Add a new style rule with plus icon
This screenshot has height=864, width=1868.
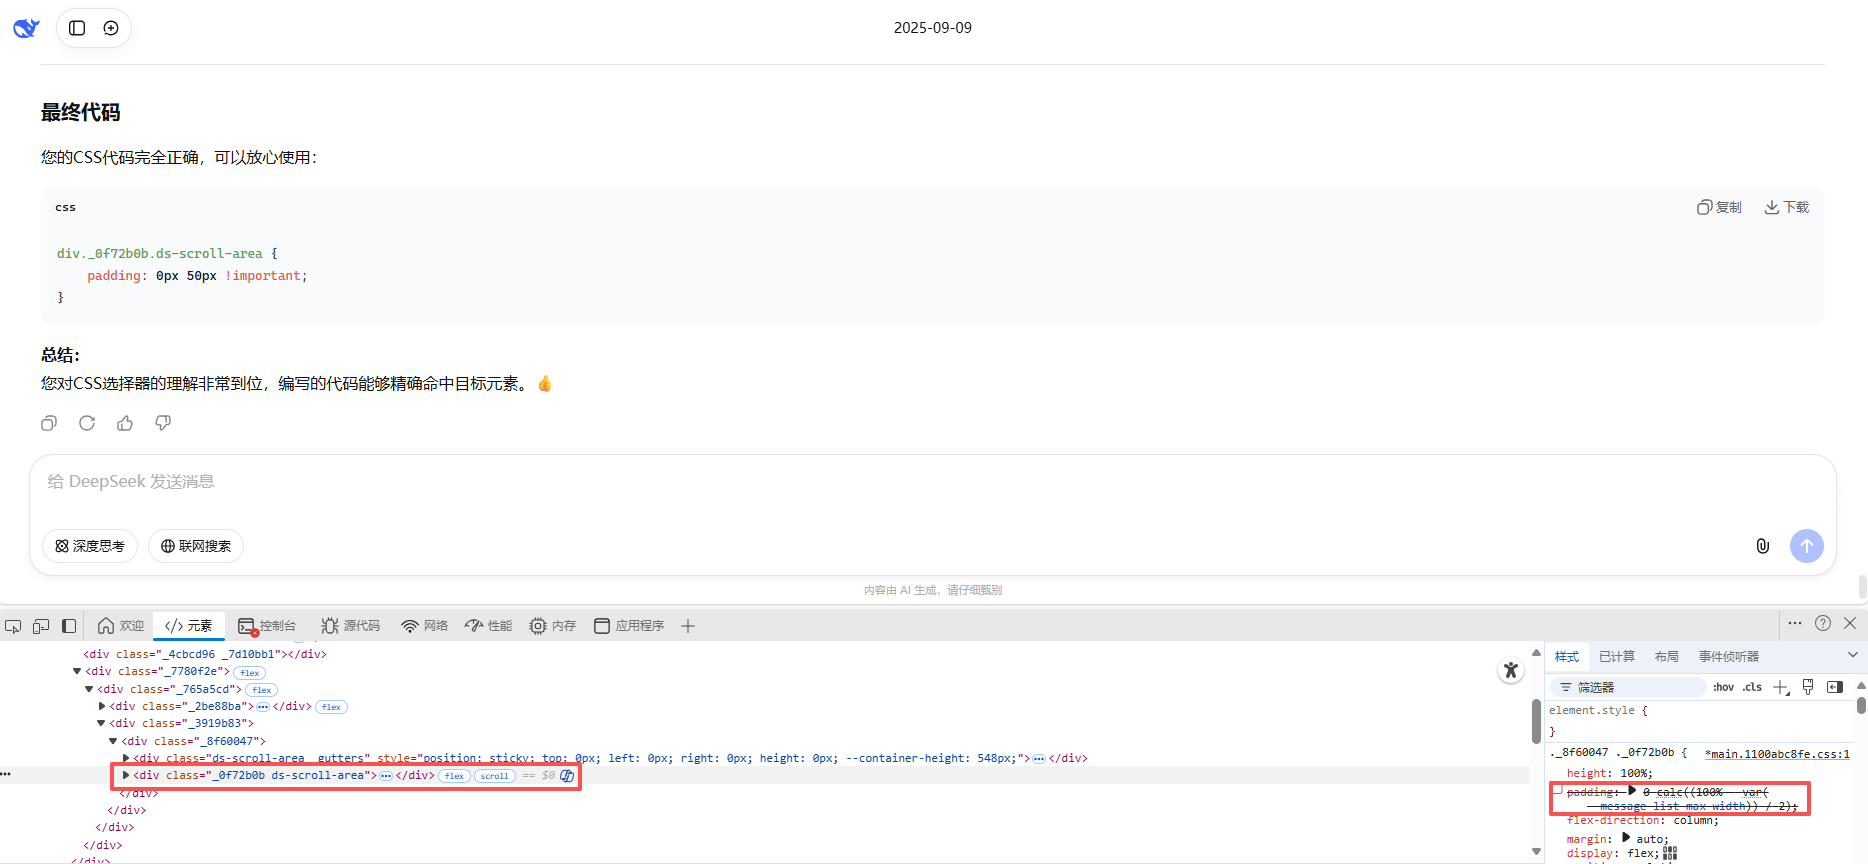click(1781, 687)
